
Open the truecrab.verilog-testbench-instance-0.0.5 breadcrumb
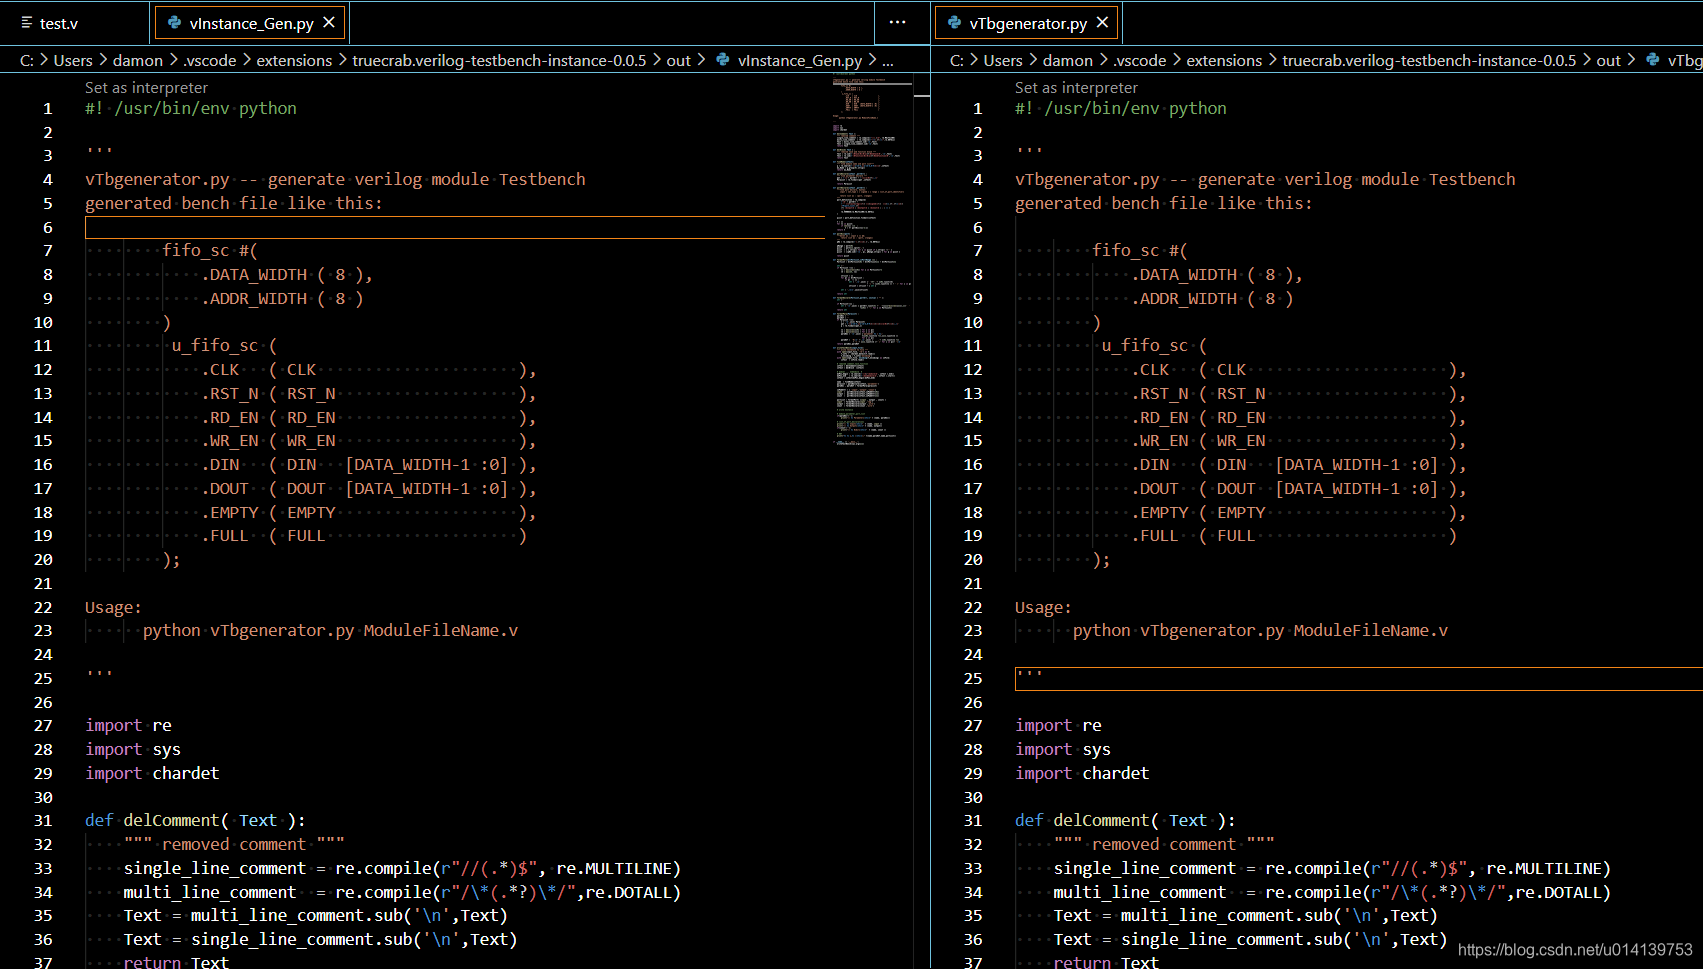[500, 60]
